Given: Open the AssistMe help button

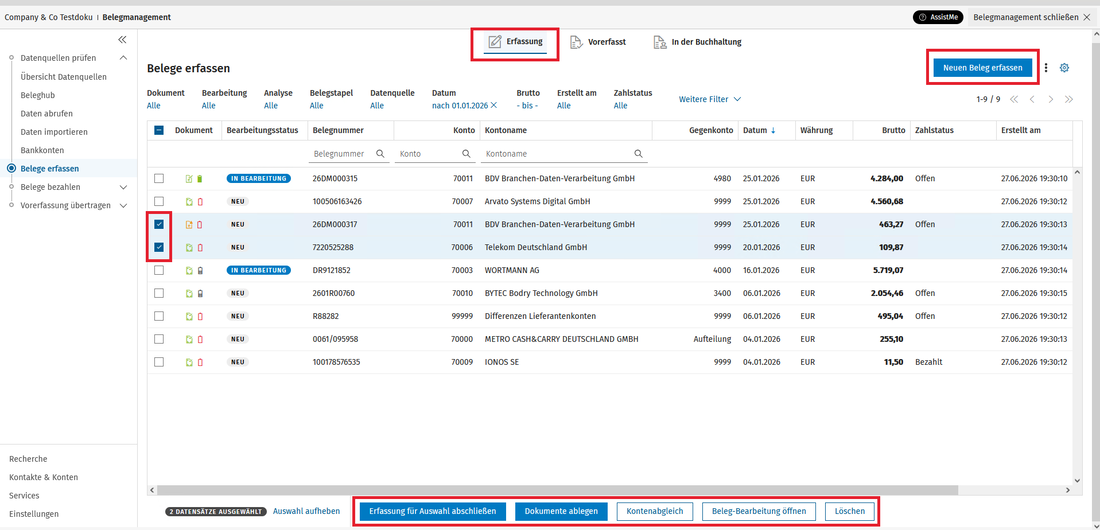Looking at the screenshot, I should coord(938,18).
